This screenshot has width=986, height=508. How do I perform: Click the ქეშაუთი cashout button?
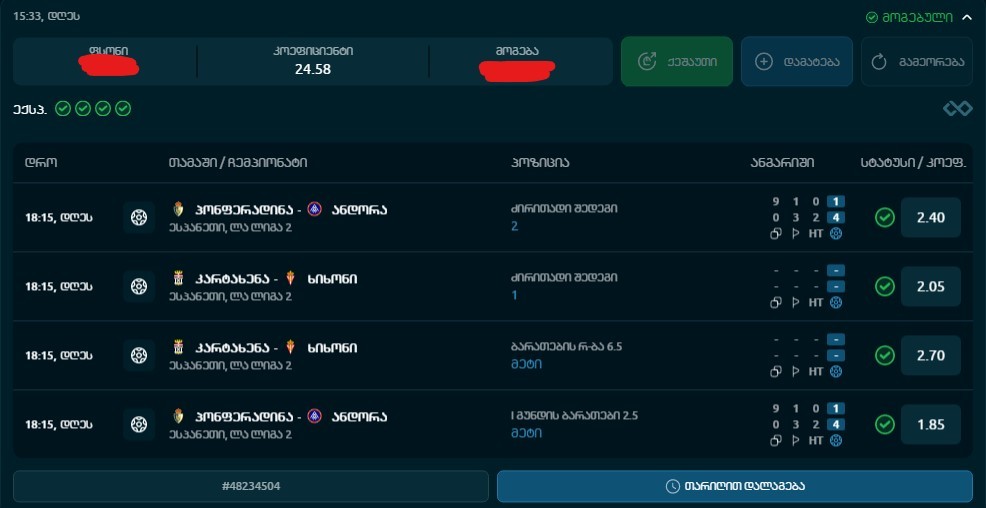677,61
